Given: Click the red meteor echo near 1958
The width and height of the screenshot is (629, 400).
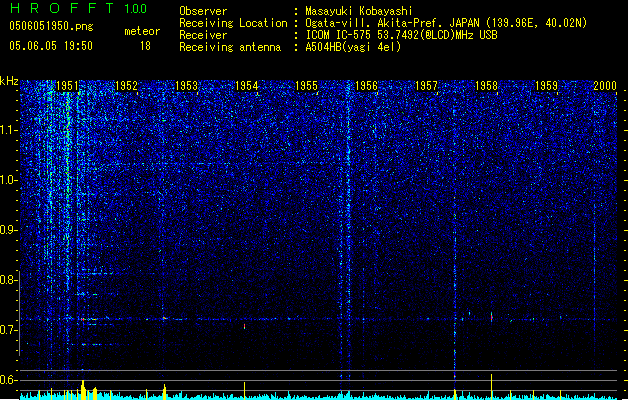Looking at the screenshot, I should coord(491,317).
